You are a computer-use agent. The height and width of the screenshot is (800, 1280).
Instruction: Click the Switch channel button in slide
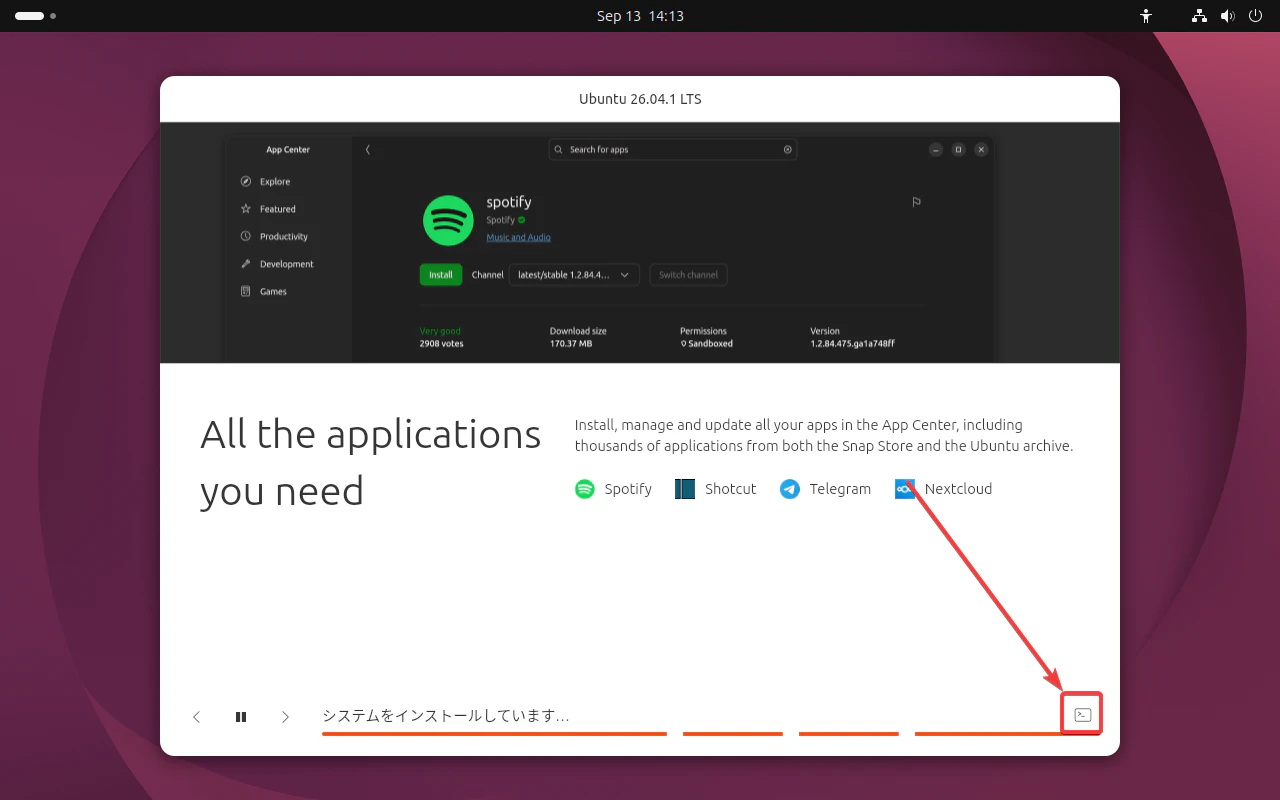[688, 274]
